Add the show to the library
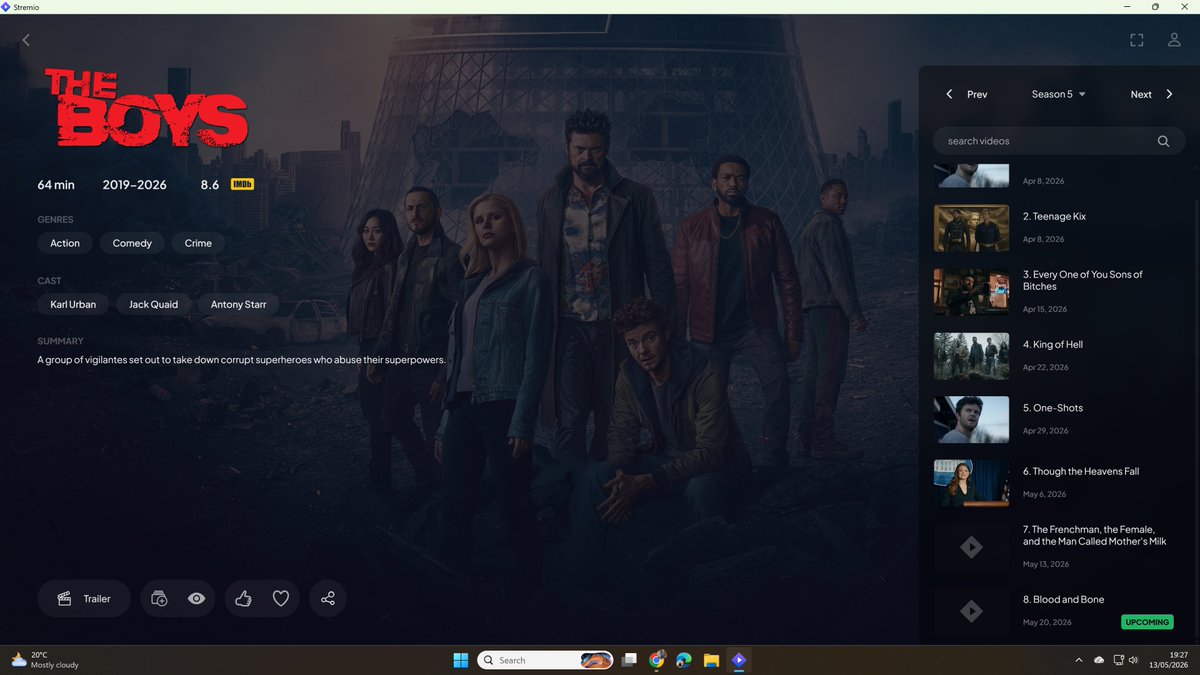The image size is (1200, 675). [x=159, y=599]
